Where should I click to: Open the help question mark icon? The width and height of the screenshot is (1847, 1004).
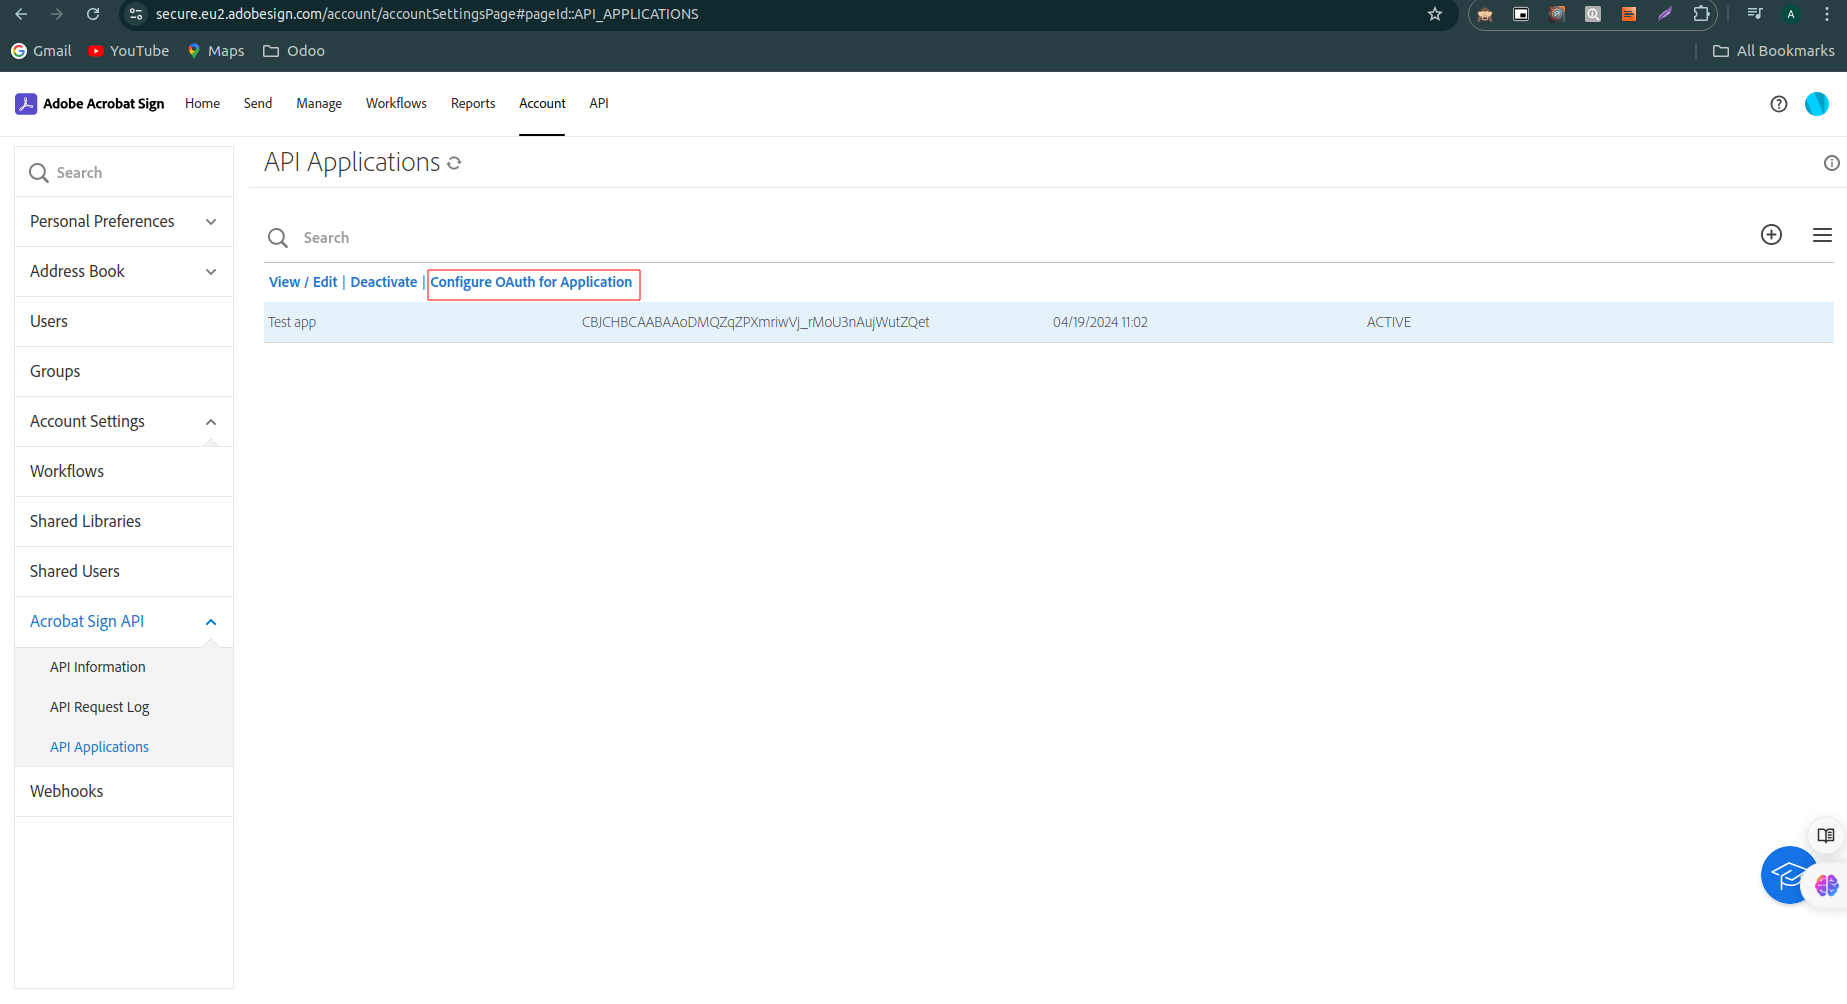(1778, 104)
